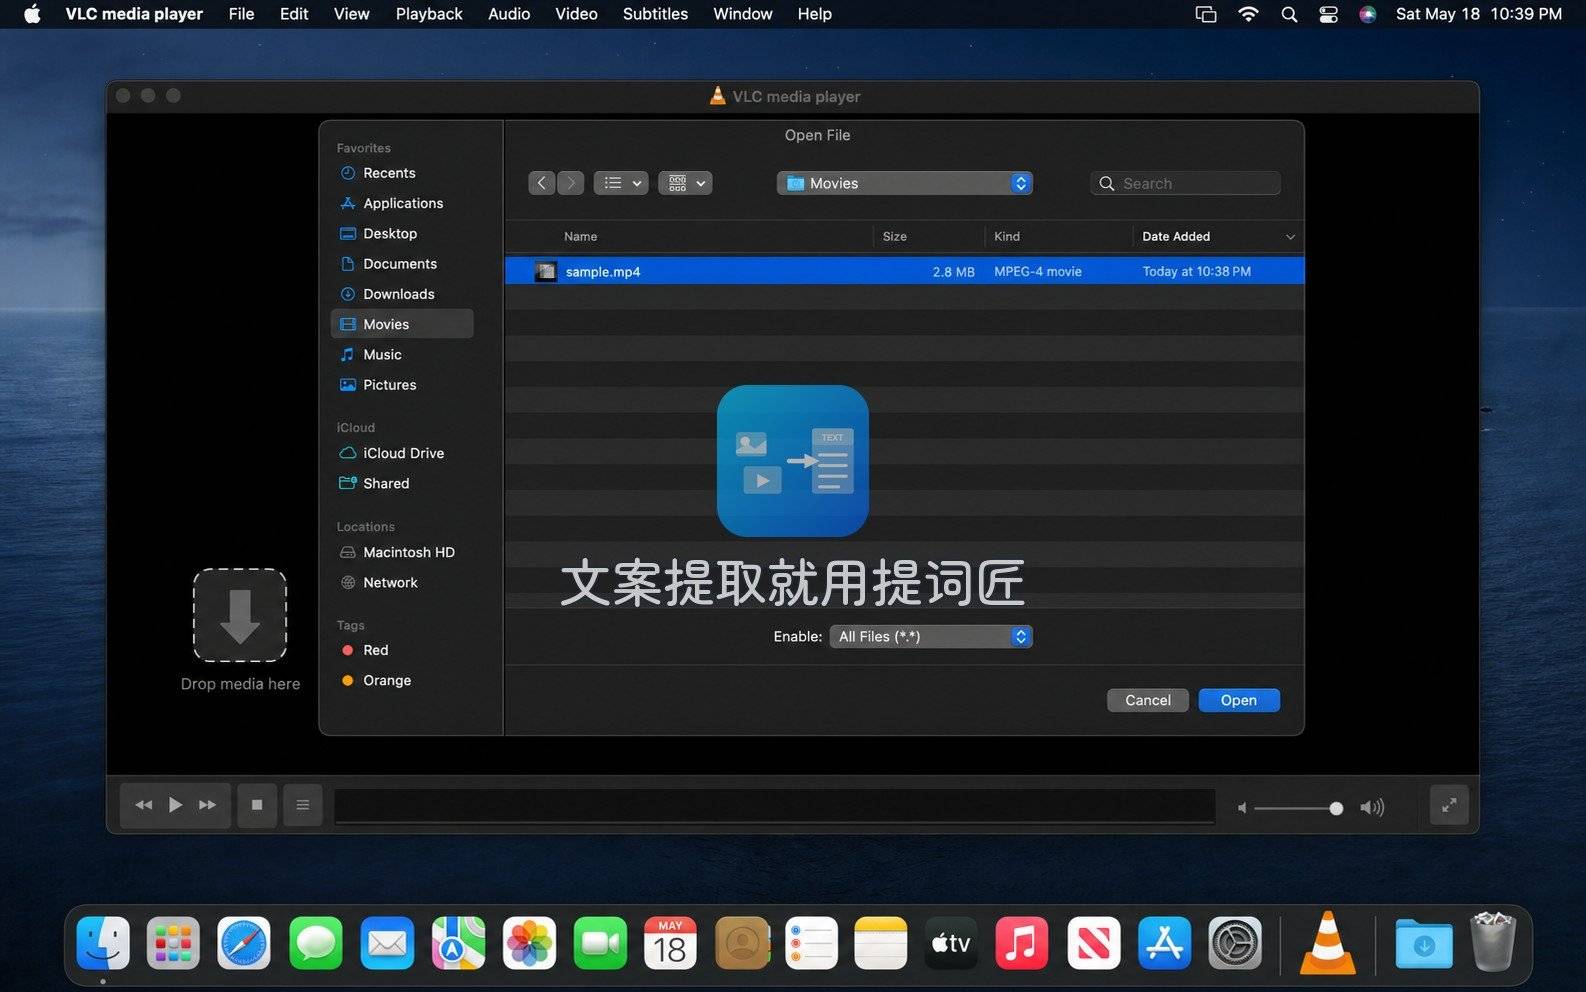The image size is (1586, 992).
Task: Adjust the volume slider knob
Action: pyautogui.click(x=1336, y=808)
